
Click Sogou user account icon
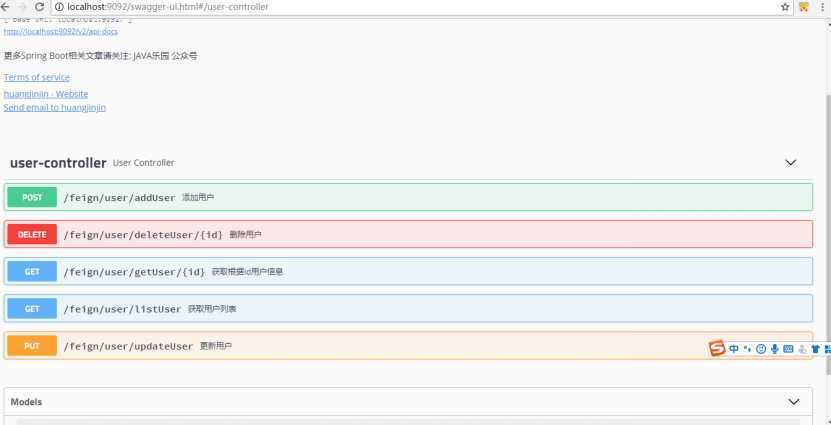tap(802, 349)
